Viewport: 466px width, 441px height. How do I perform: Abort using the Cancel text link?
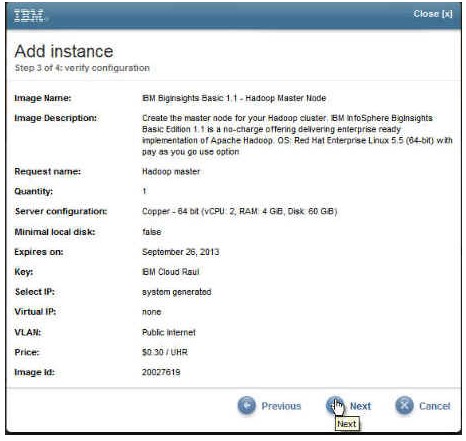point(435,406)
